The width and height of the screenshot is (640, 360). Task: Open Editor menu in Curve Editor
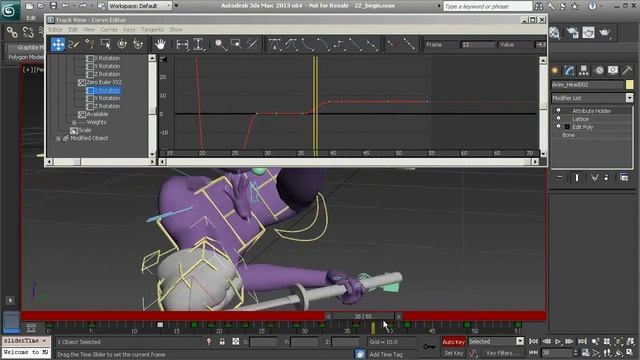56,29
